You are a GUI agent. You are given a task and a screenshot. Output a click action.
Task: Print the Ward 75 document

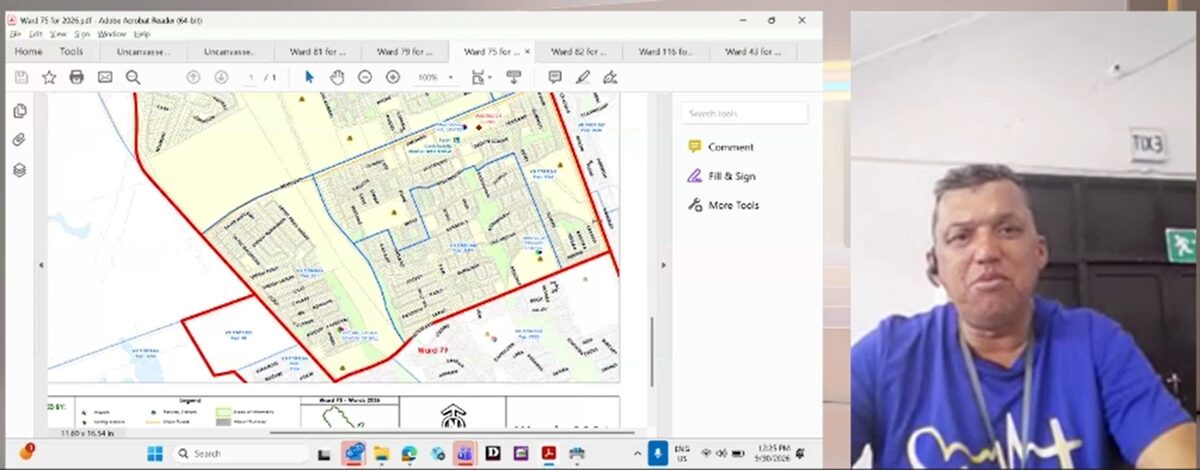(76, 77)
